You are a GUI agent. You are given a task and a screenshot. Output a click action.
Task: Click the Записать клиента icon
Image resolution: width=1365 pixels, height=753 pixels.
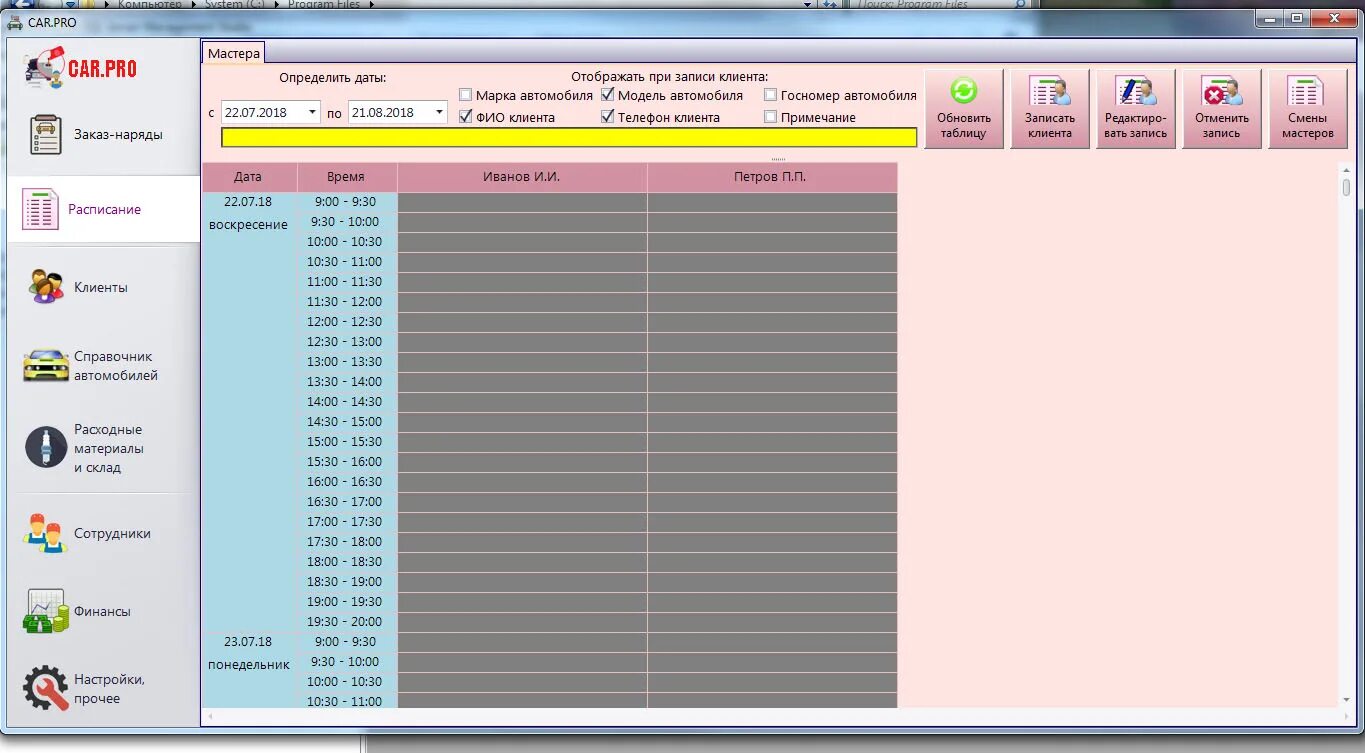(x=1050, y=92)
